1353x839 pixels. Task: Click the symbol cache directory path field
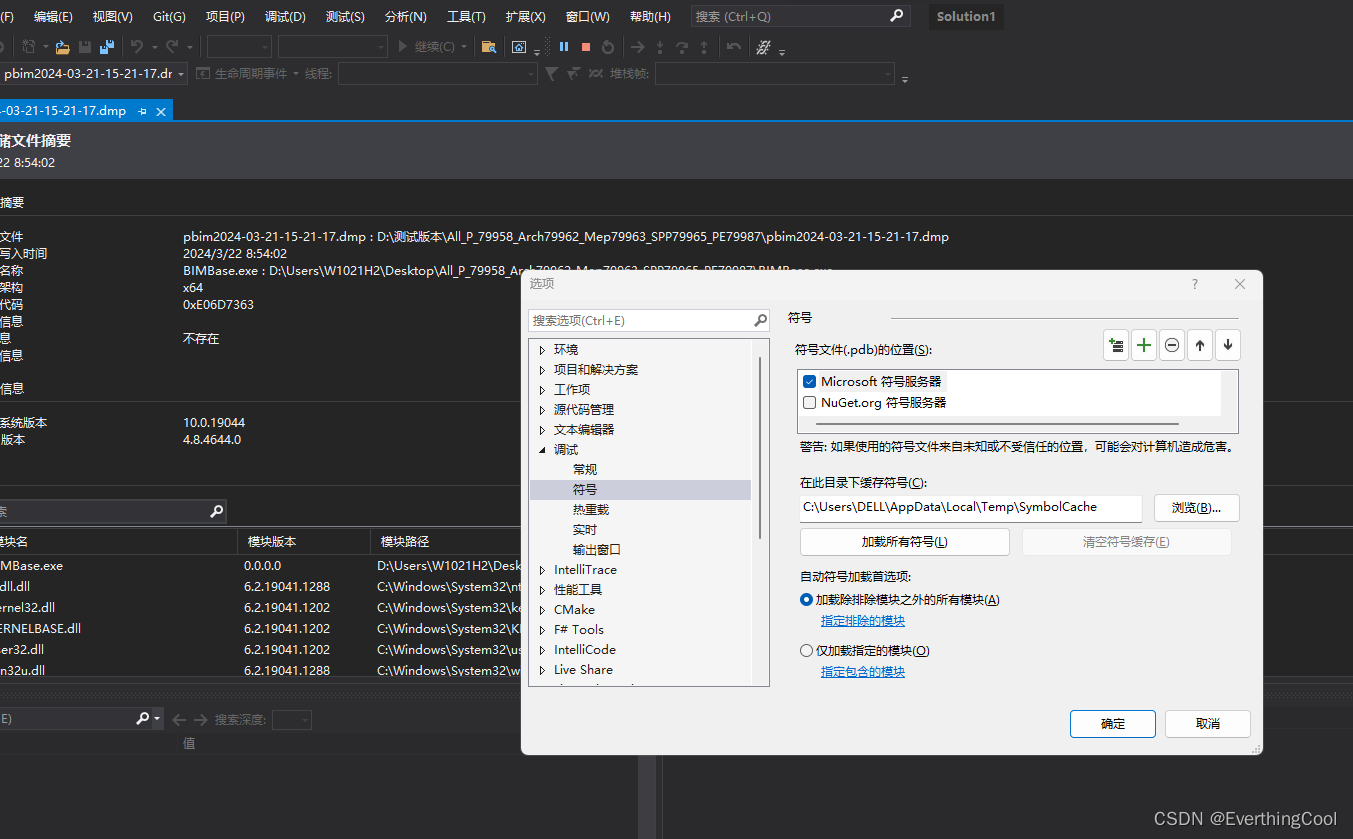[971, 508]
